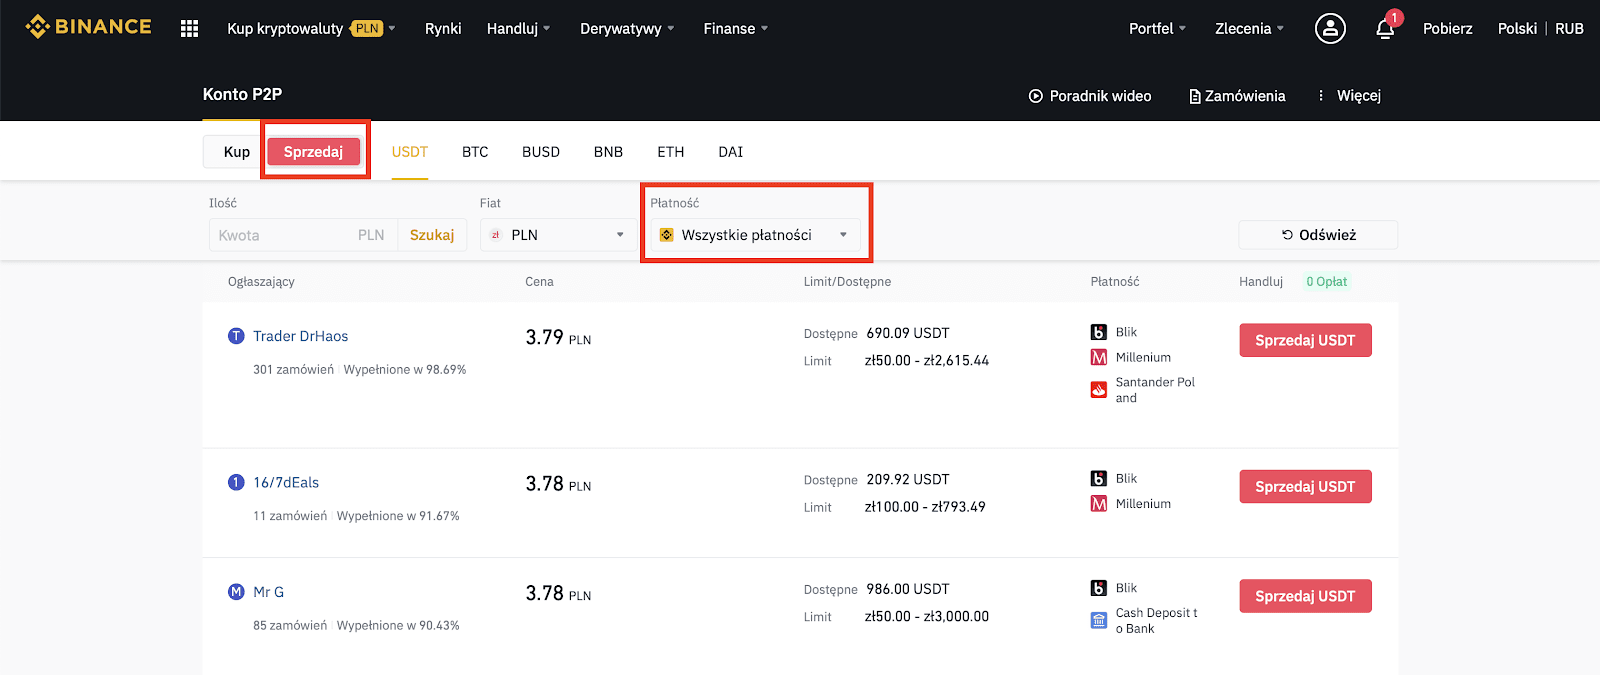Open Rynki in top navigation

tap(443, 28)
